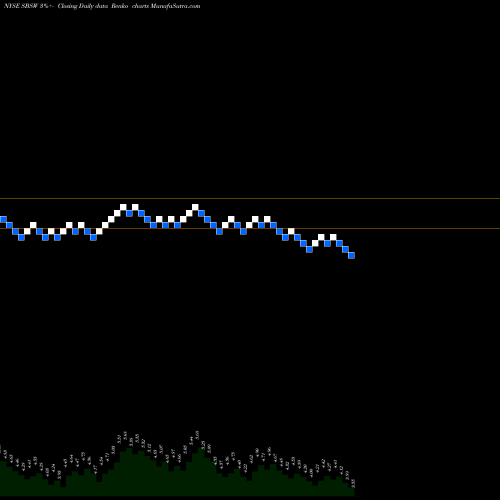Click the "charts MunafaSutra.com" text in header
This screenshot has height=500, width=500.
tap(166, 6)
